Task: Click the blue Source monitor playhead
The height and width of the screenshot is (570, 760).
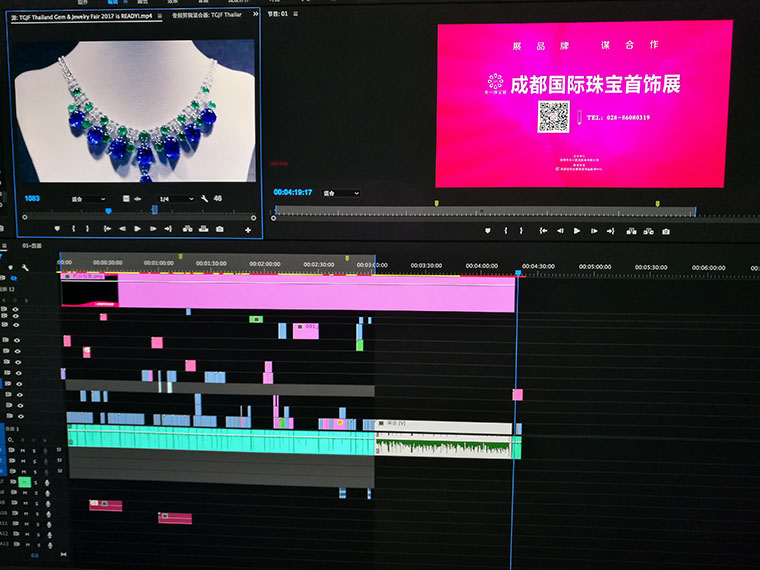Action: click(x=109, y=211)
